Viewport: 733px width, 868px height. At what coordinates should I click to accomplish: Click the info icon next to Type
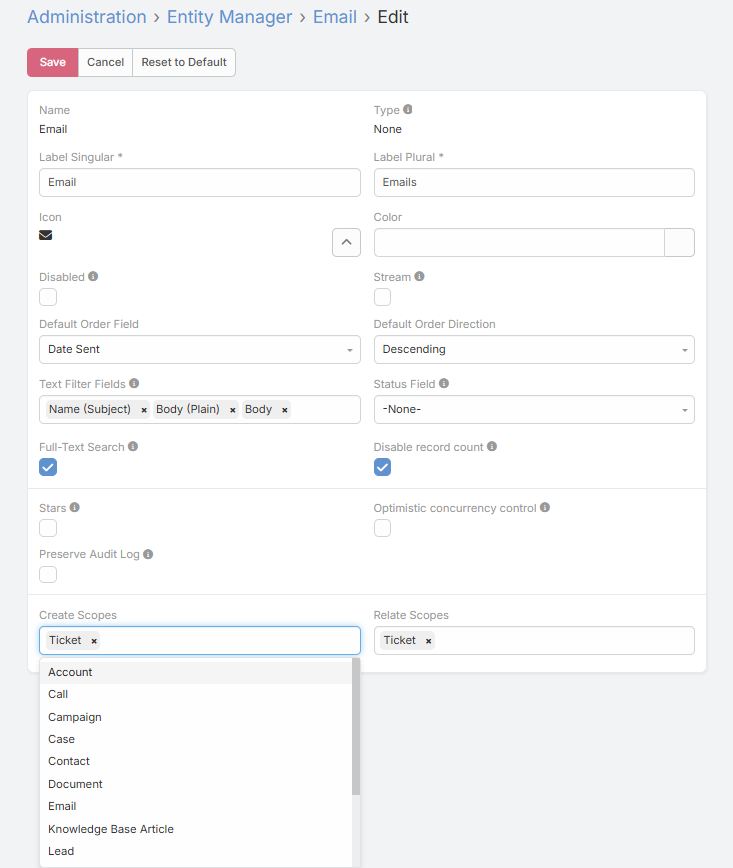click(x=408, y=110)
